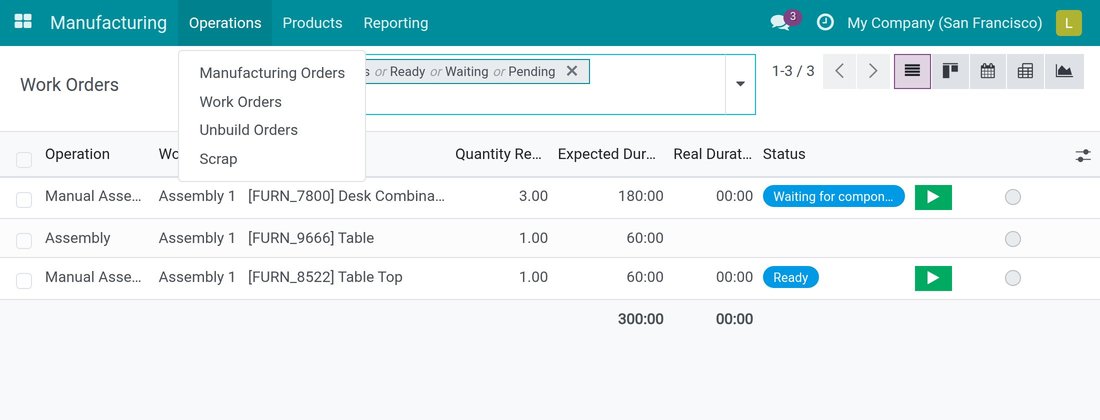
Task: Click the FURN_9666 Table row status circle
Action: [x=1012, y=239]
